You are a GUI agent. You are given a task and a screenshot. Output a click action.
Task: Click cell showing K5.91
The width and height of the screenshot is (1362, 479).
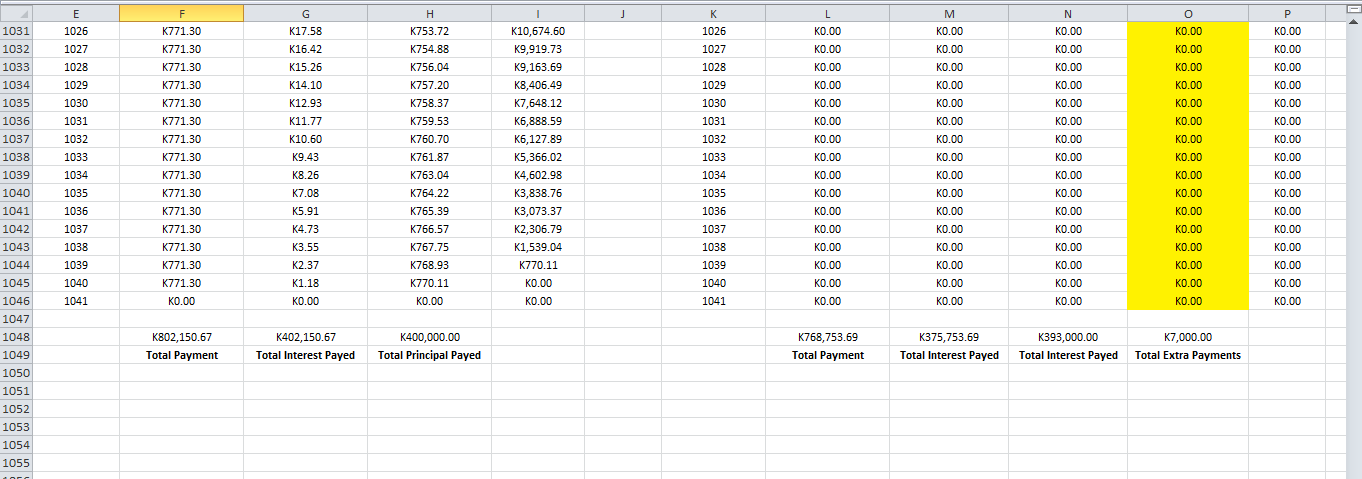click(305, 211)
